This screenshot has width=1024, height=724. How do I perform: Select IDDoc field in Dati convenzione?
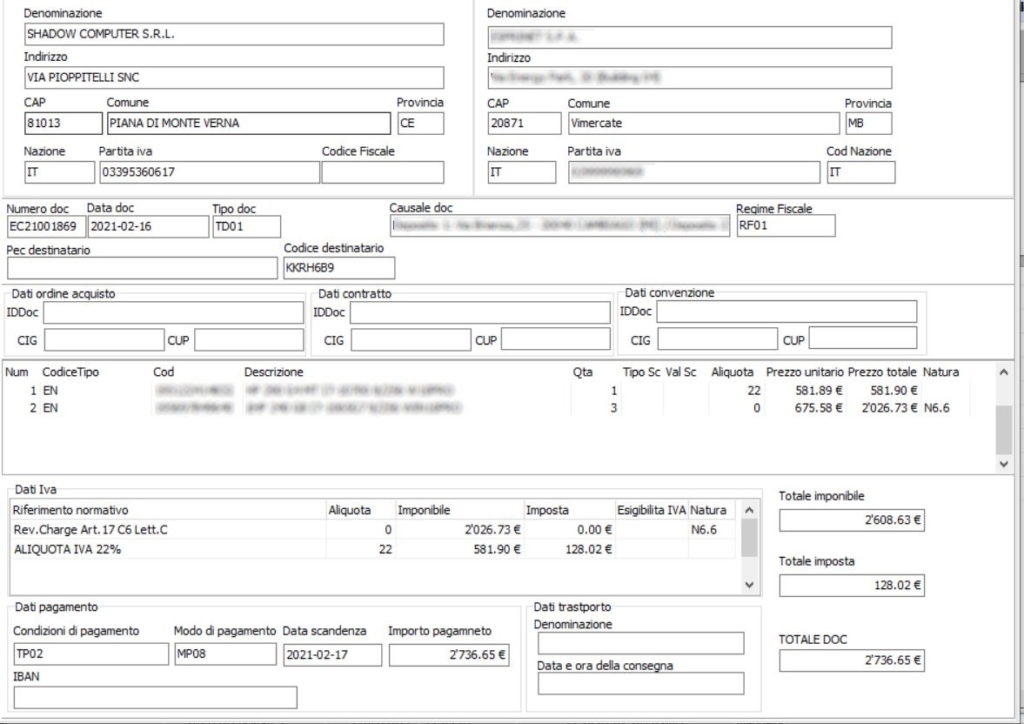click(x=786, y=312)
